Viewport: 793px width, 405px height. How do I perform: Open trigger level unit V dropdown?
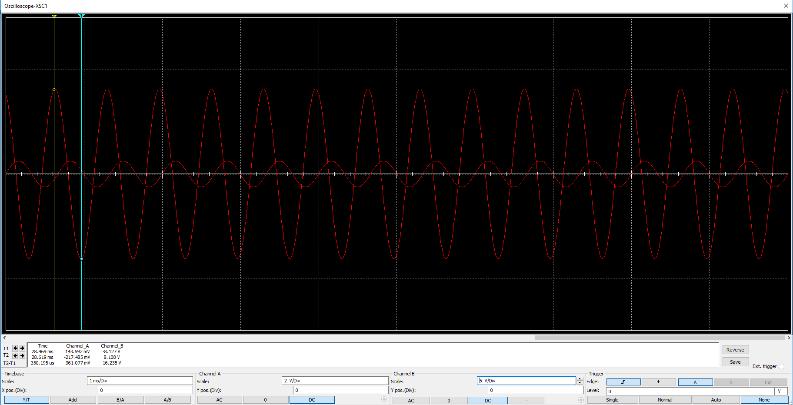pos(781,391)
